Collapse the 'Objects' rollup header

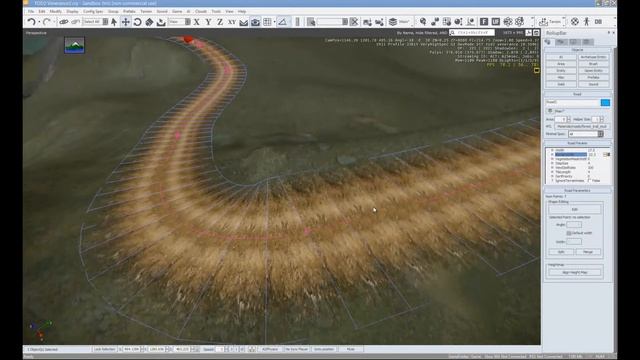(577, 50)
